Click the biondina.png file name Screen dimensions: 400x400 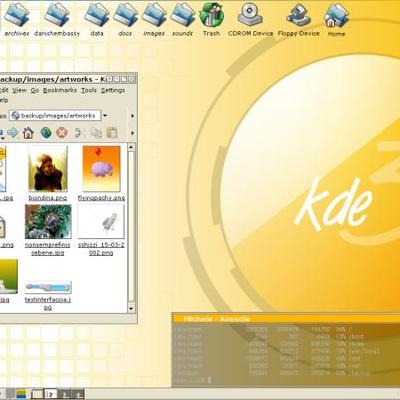pos(48,198)
